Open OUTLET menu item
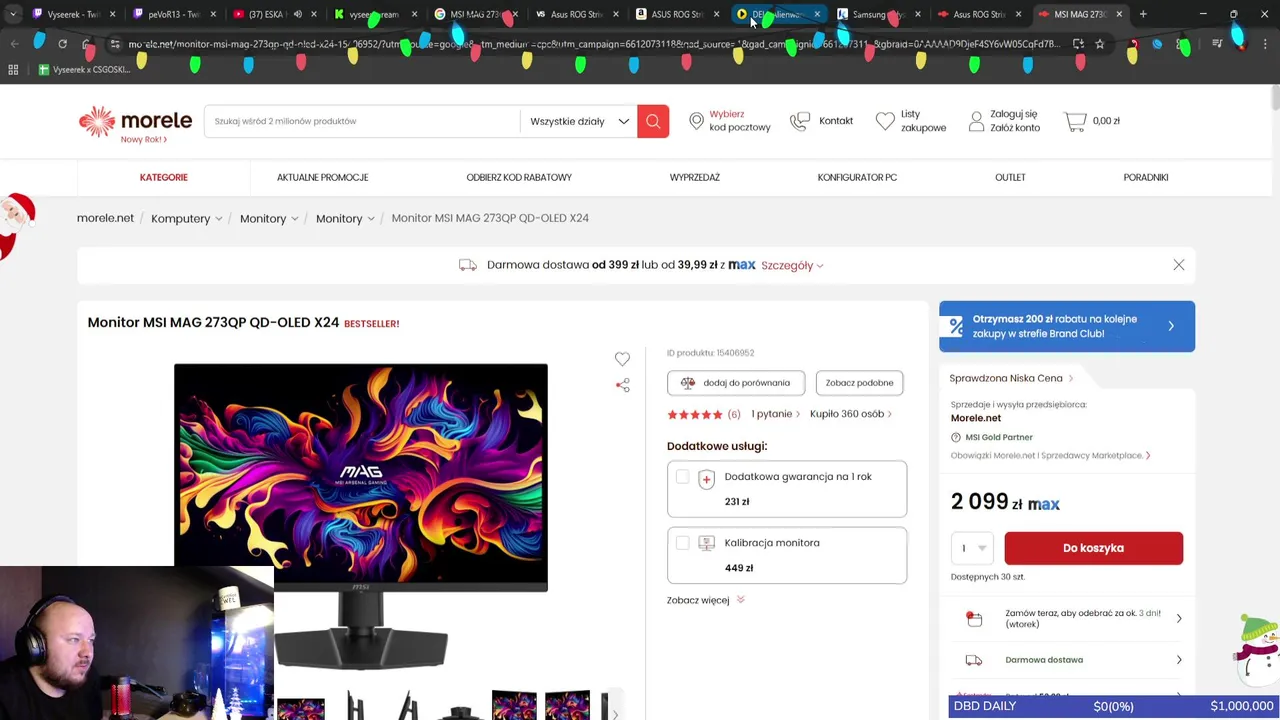Image resolution: width=1280 pixels, height=720 pixels. coord(1010,177)
